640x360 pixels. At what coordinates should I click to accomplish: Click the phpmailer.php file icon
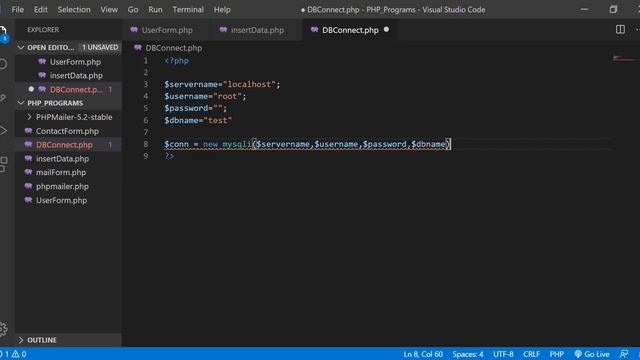click(x=28, y=186)
